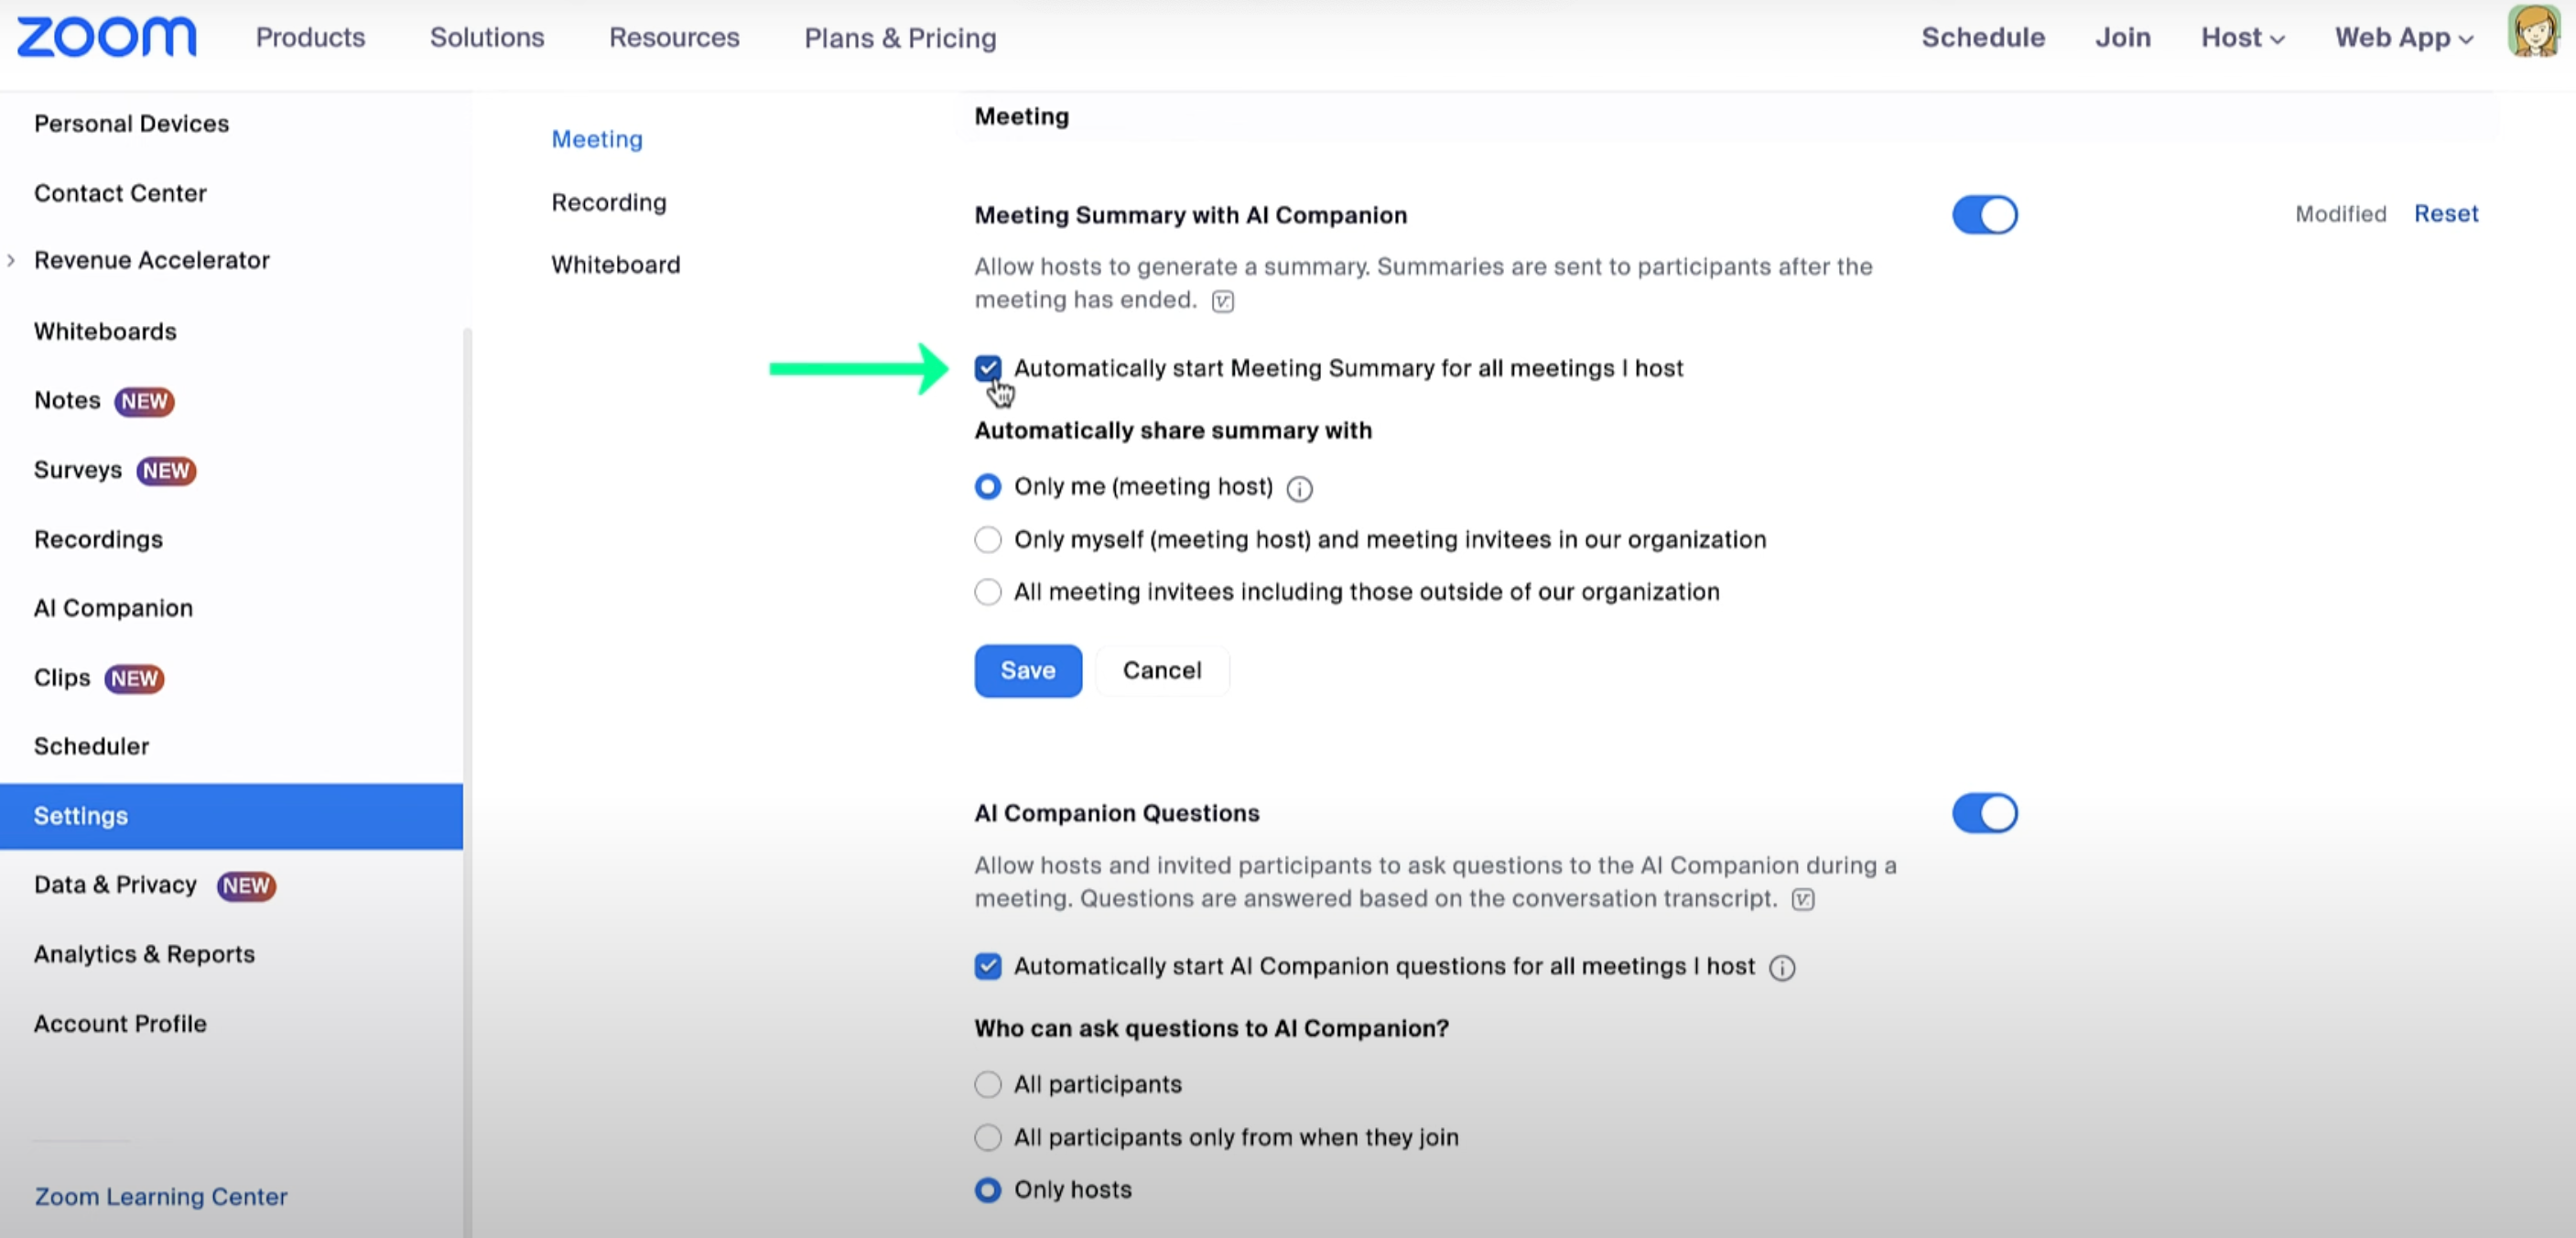This screenshot has width=2576, height=1238.
Task: Open the Solutions menu
Action: (487, 38)
